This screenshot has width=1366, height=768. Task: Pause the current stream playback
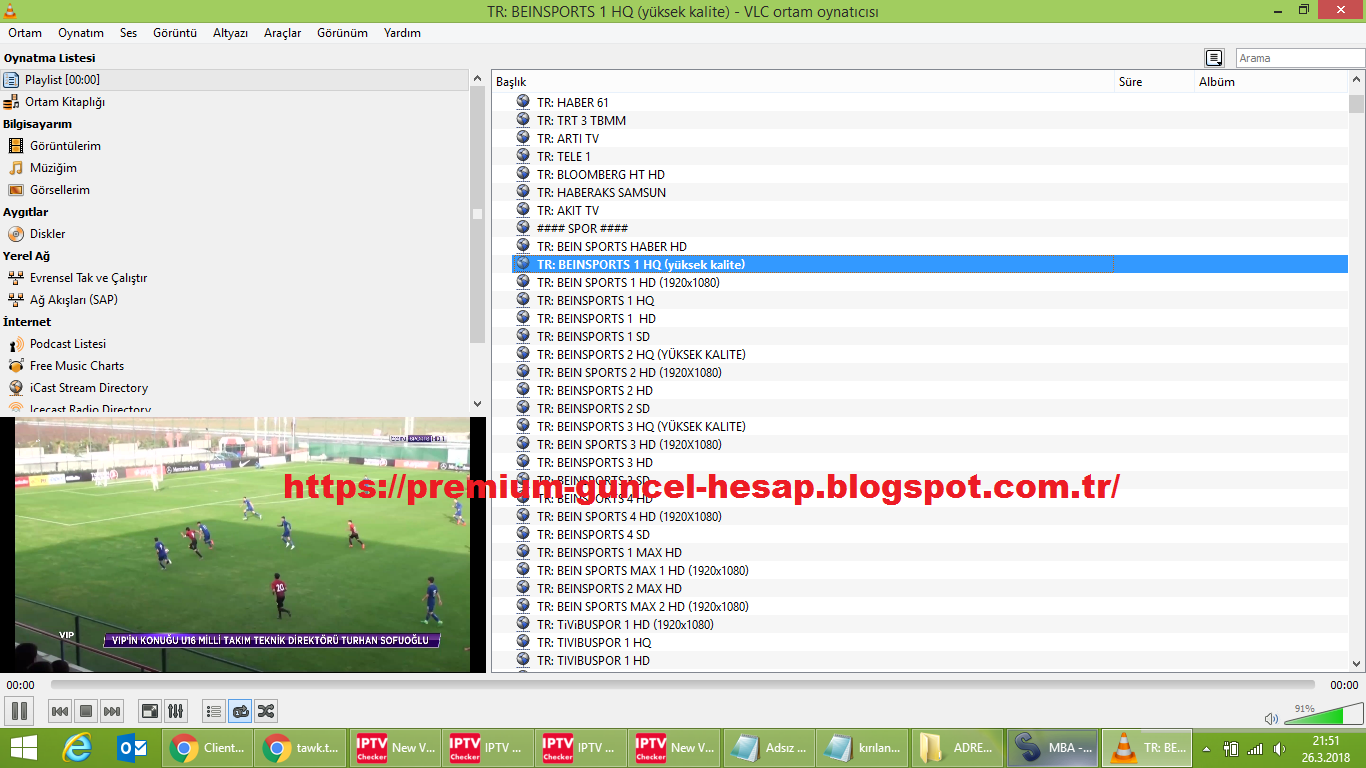(x=19, y=711)
